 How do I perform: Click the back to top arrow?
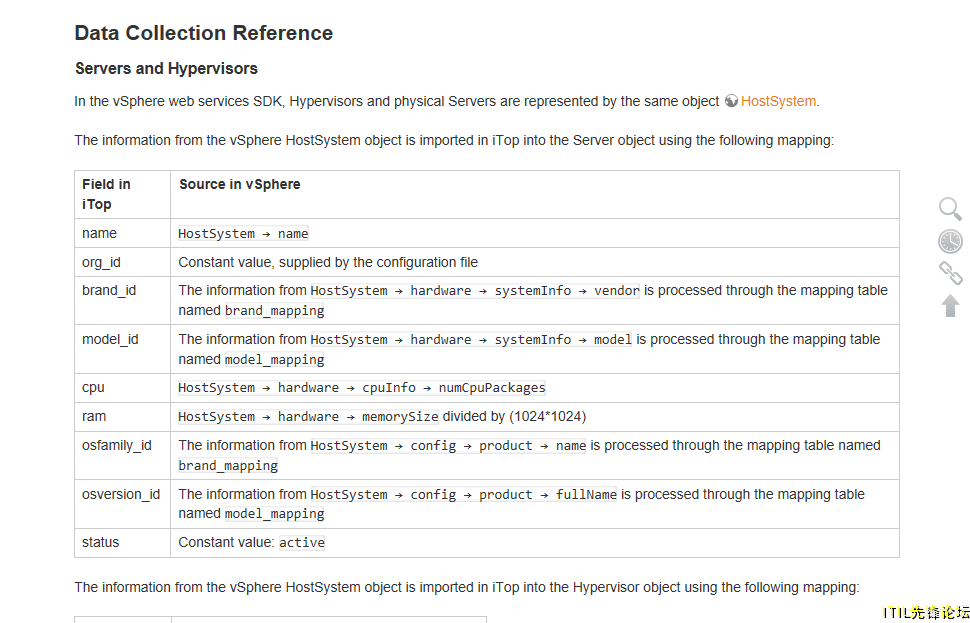(x=950, y=306)
